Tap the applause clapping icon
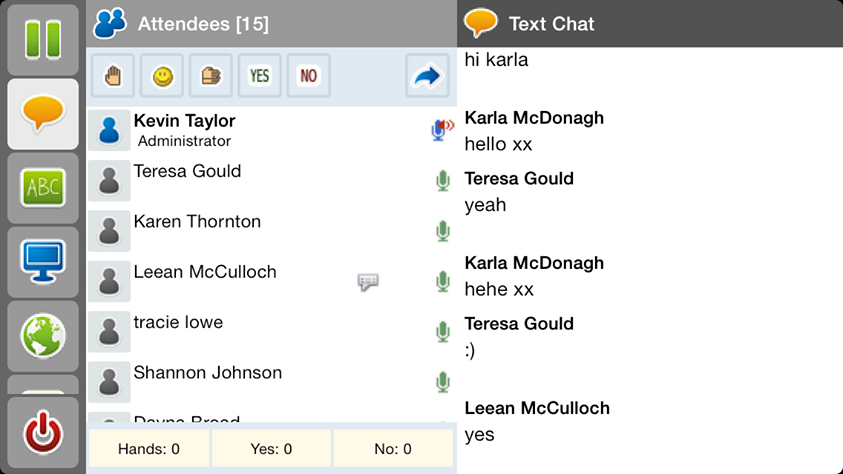The width and height of the screenshot is (843, 474). click(211, 76)
